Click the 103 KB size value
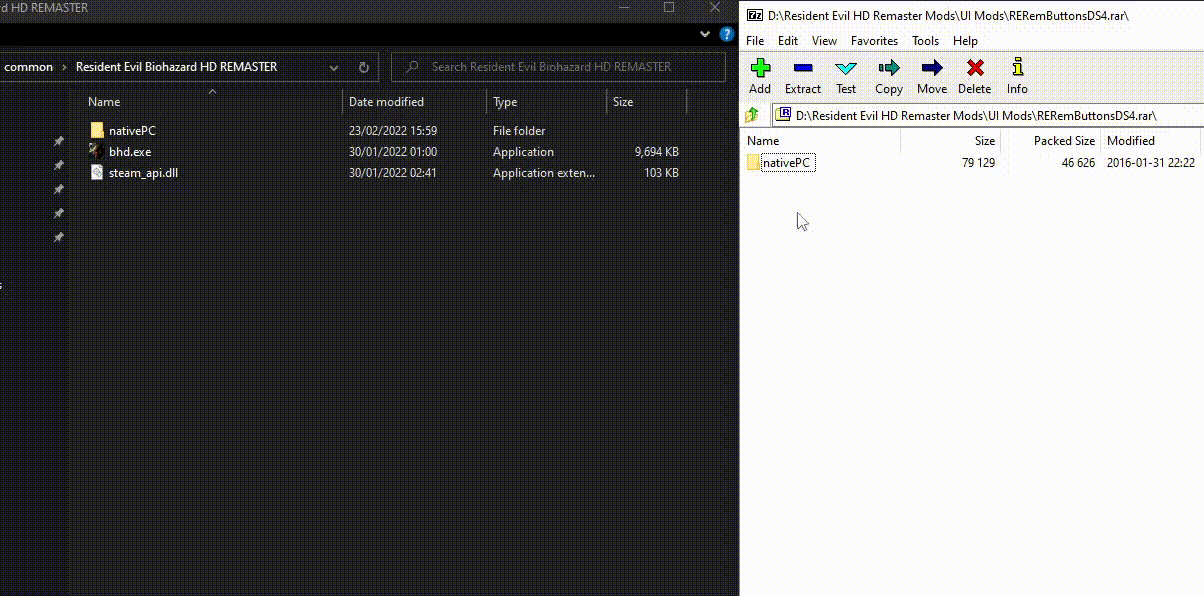The height and width of the screenshot is (596, 1204). click(662, 172)
